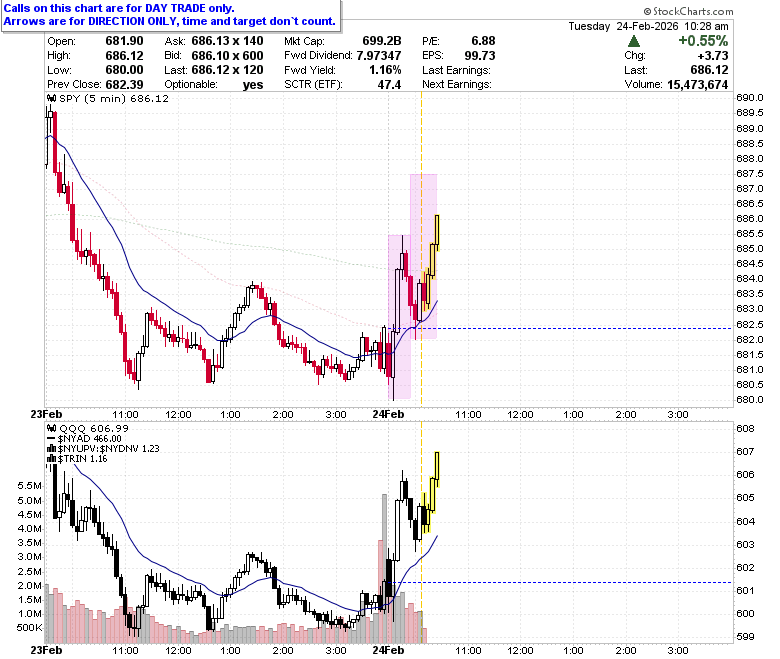
Task: Click the bar icon beside $TRIN legend
Action: click(51, 459)
